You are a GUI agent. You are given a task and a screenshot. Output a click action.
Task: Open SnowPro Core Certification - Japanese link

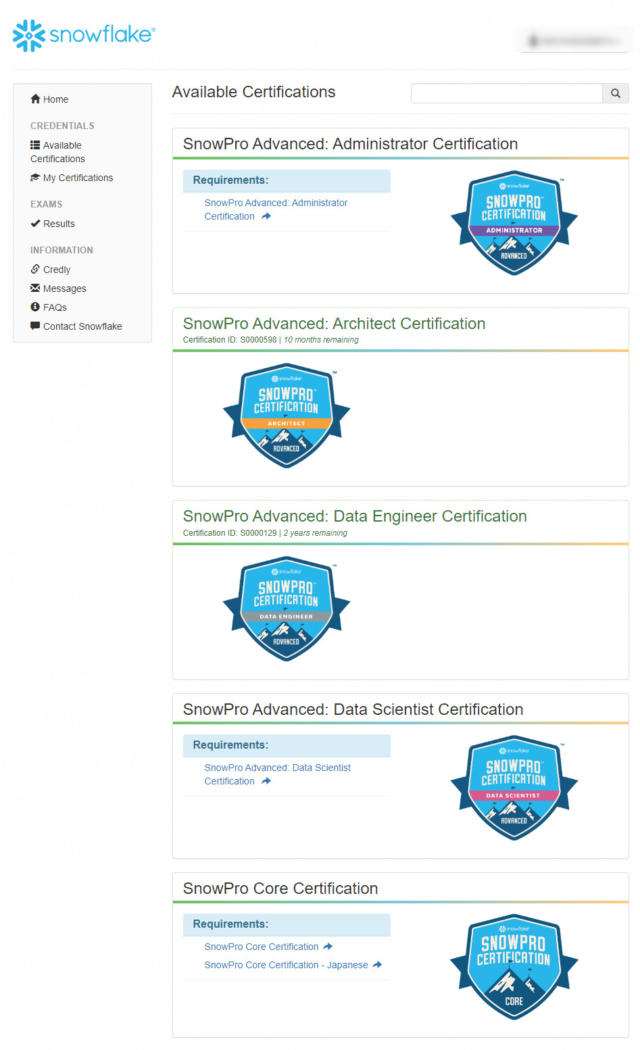(x=286, y=965)
